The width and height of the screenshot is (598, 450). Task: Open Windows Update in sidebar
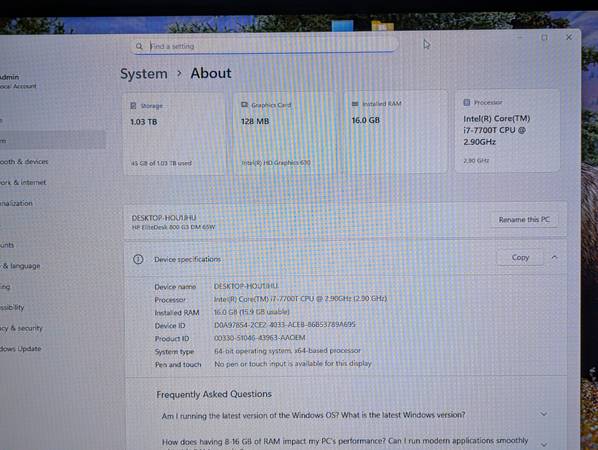21,349
